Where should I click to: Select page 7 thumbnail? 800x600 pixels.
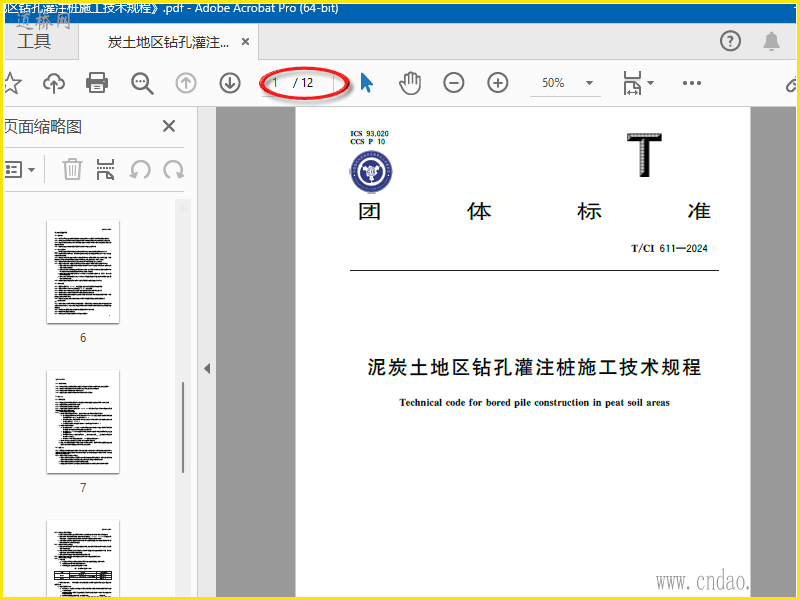point(83,421)
